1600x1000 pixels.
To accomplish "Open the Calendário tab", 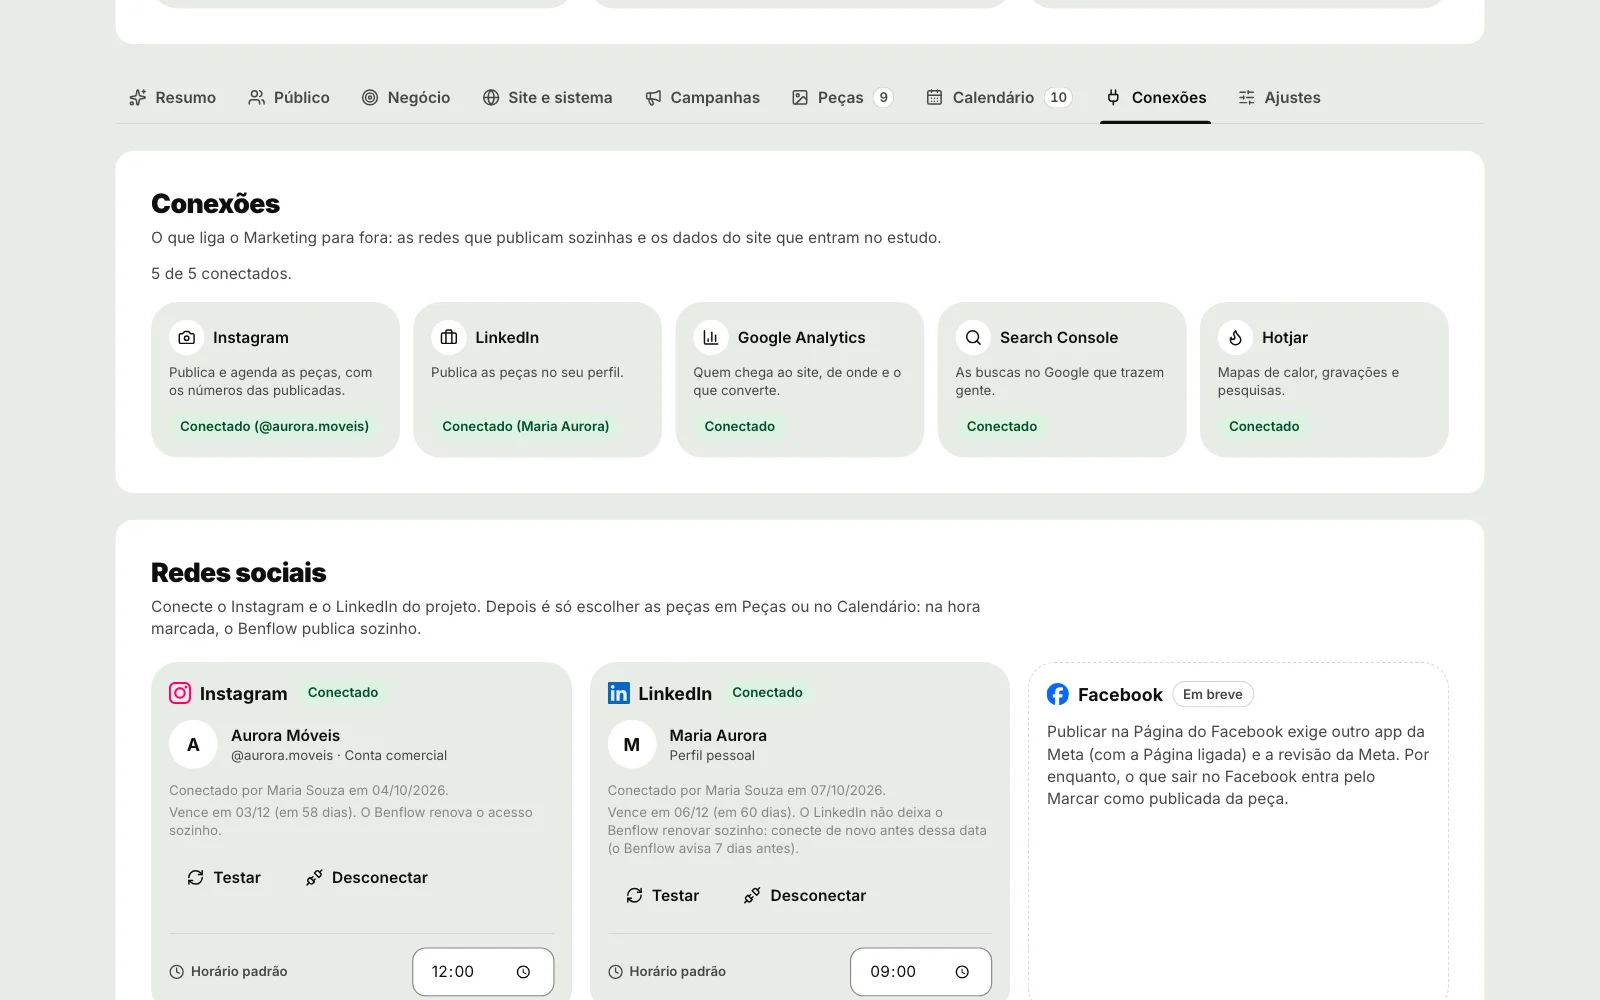I will [x=999, y=97].
